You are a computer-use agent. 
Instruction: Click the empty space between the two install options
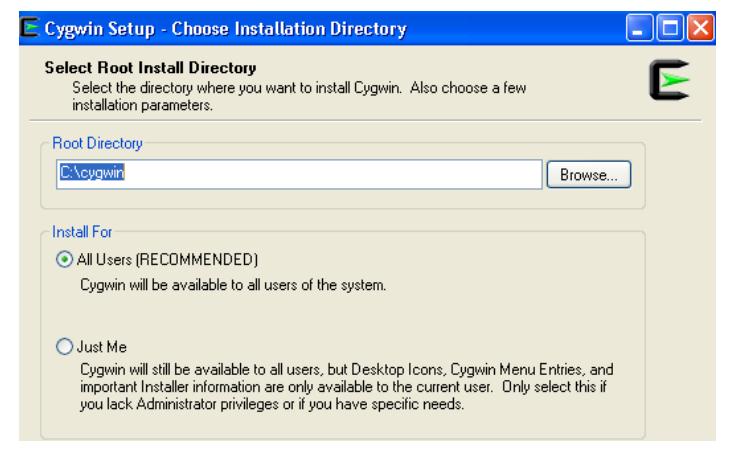click(x=340, y=318)
